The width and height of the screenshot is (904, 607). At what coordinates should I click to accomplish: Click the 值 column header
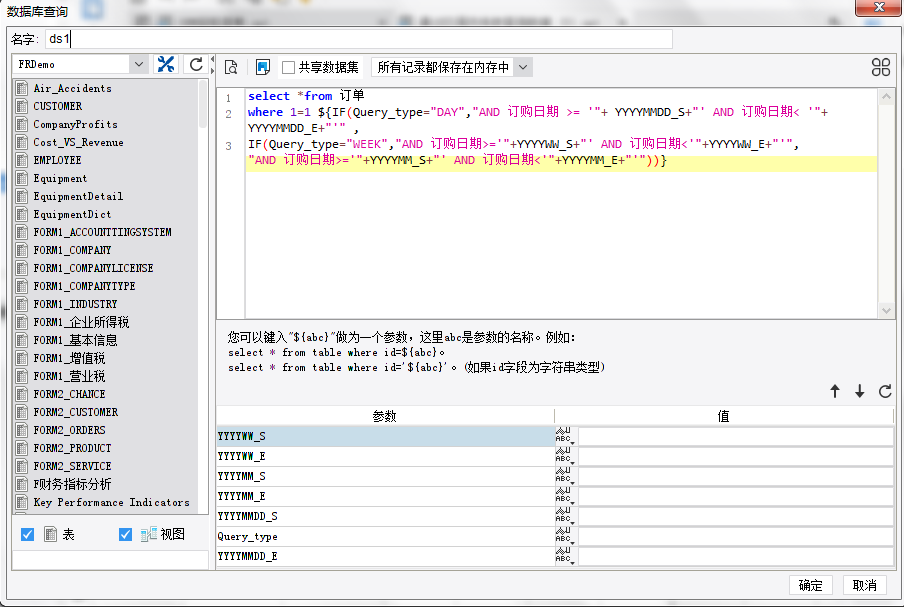[x=724, y=416]
